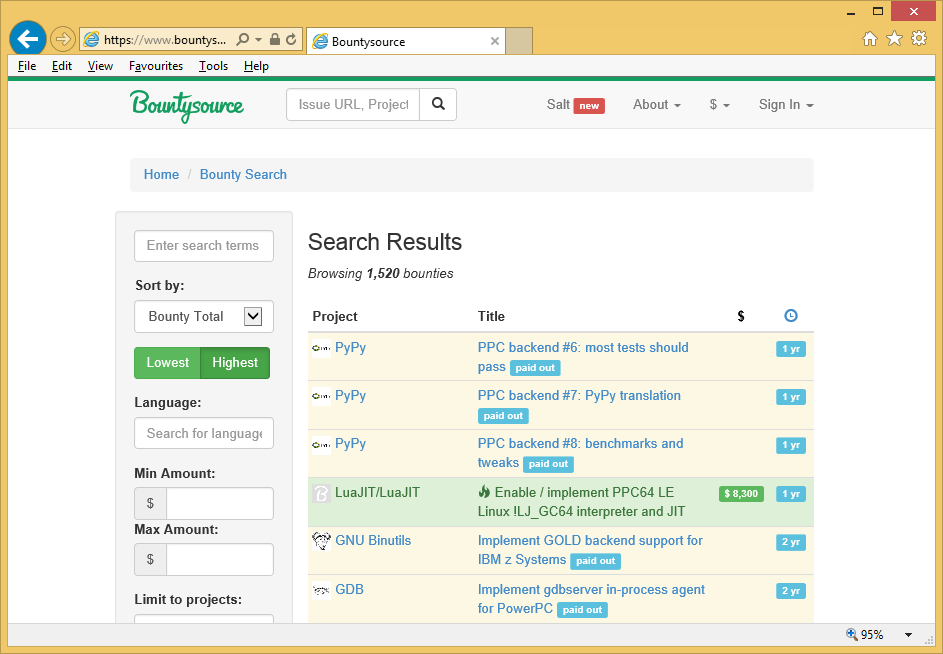Open browser settings gear icon
Image resolution: width=943 pixels, height=654 pixels.
[x=918, y=39]
